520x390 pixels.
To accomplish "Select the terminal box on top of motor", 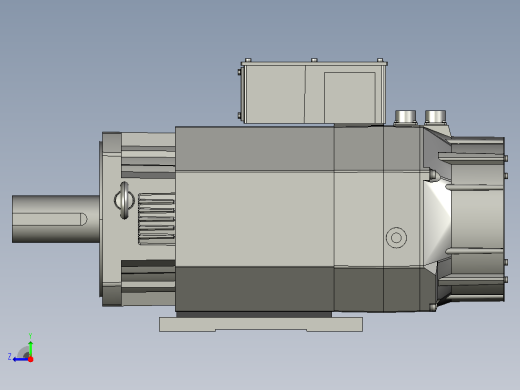I will point(314,92).
